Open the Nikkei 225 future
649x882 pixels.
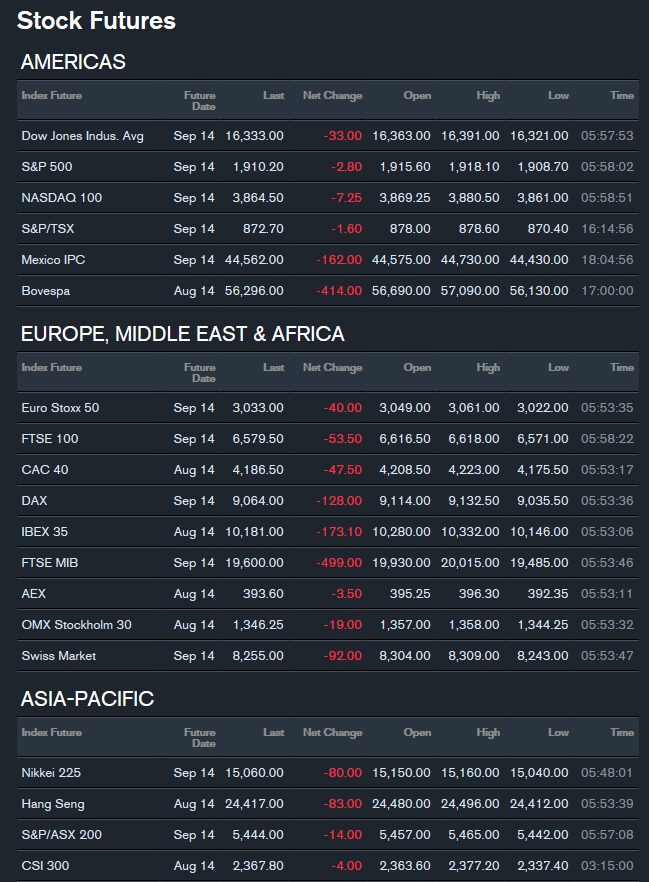(x=51, y=773)
